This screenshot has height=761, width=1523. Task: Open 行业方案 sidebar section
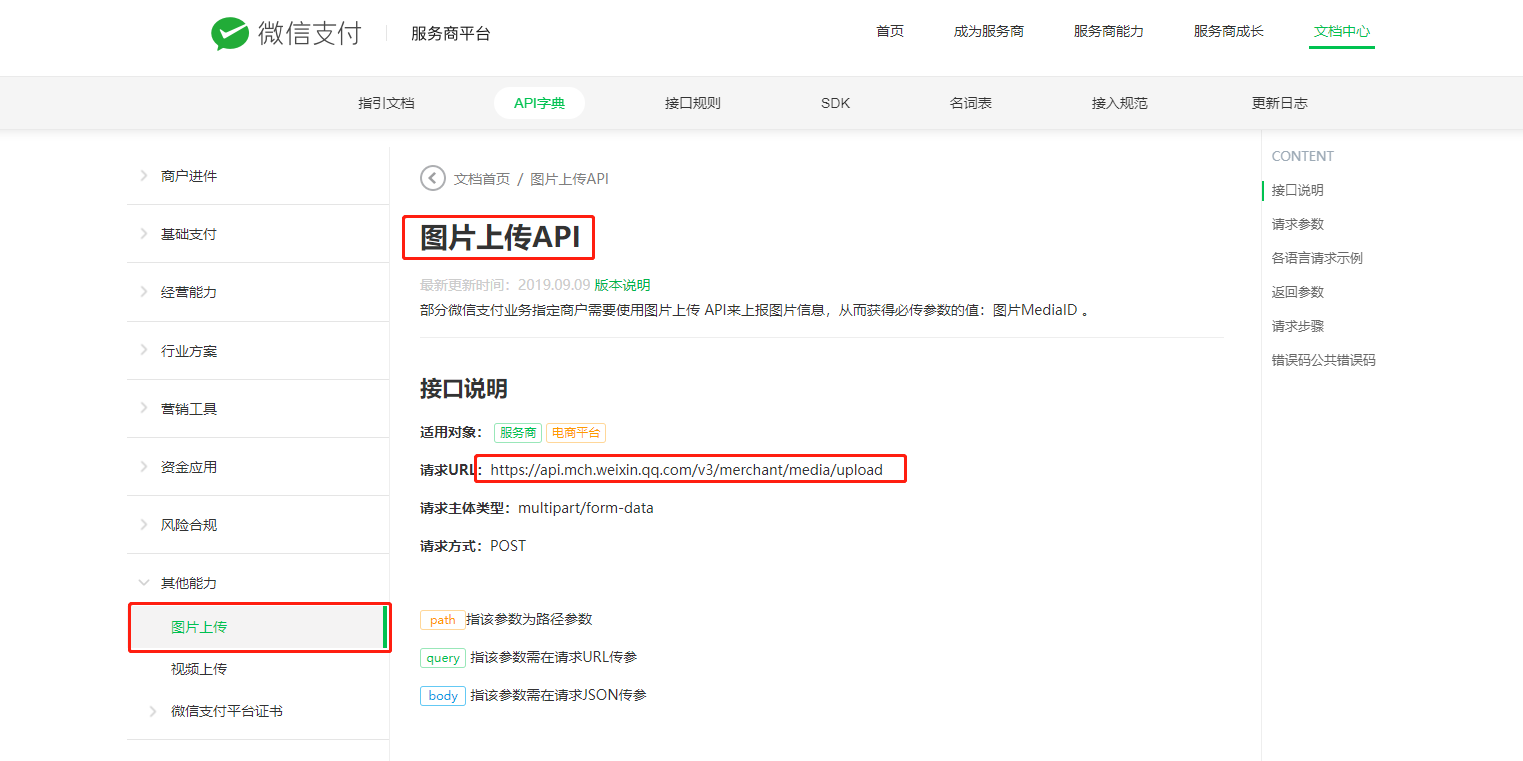click(189, 351)
